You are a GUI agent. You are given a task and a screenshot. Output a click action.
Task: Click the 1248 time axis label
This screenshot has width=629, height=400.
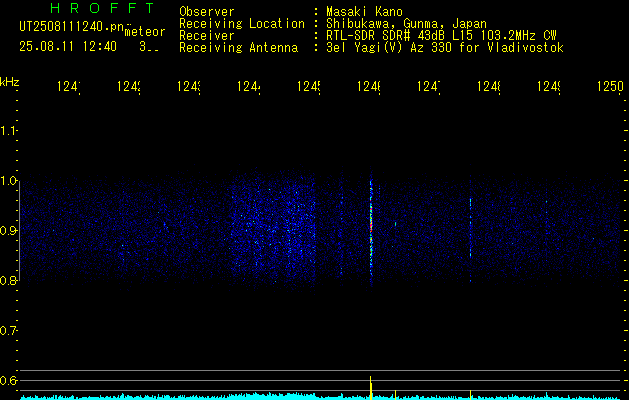click(489, 86)
